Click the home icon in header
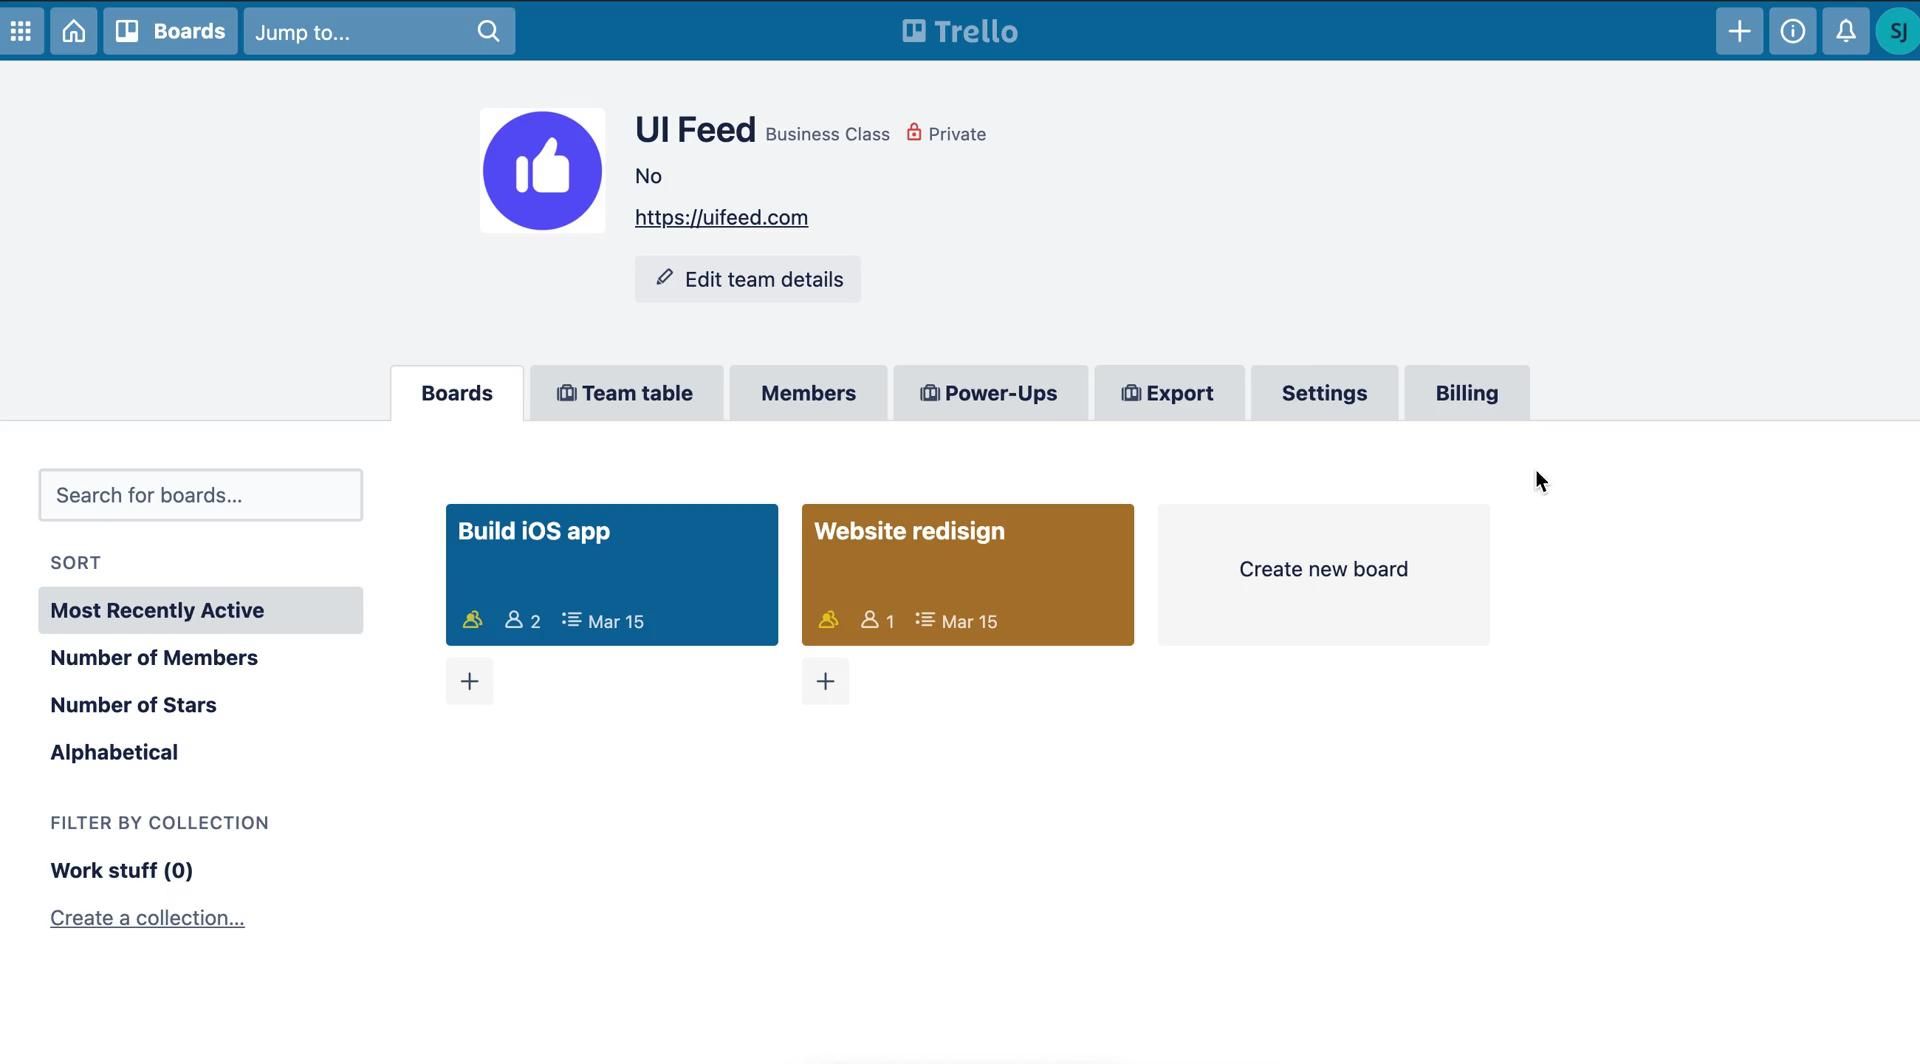The width and height of the screenshot is (1920, 1064). pos(73,31)
